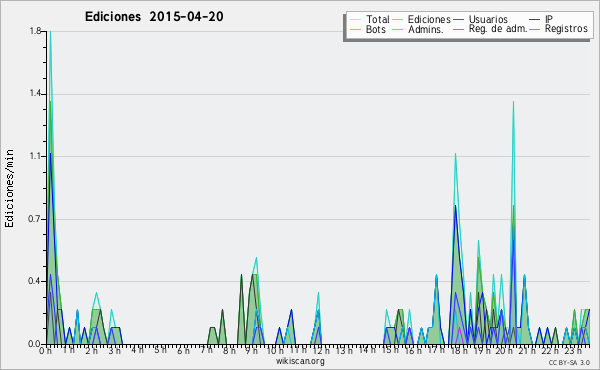Click the 1.8 value on the y-axis
This screenshot has width=600, height=370.
35,31
